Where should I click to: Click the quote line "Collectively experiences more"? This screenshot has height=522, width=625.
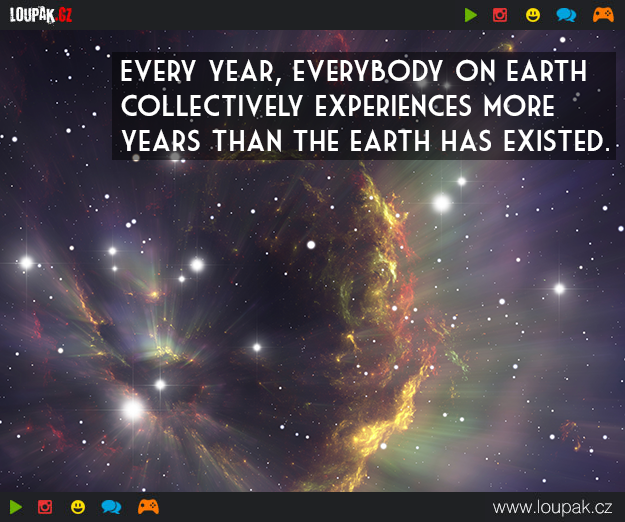337,107
